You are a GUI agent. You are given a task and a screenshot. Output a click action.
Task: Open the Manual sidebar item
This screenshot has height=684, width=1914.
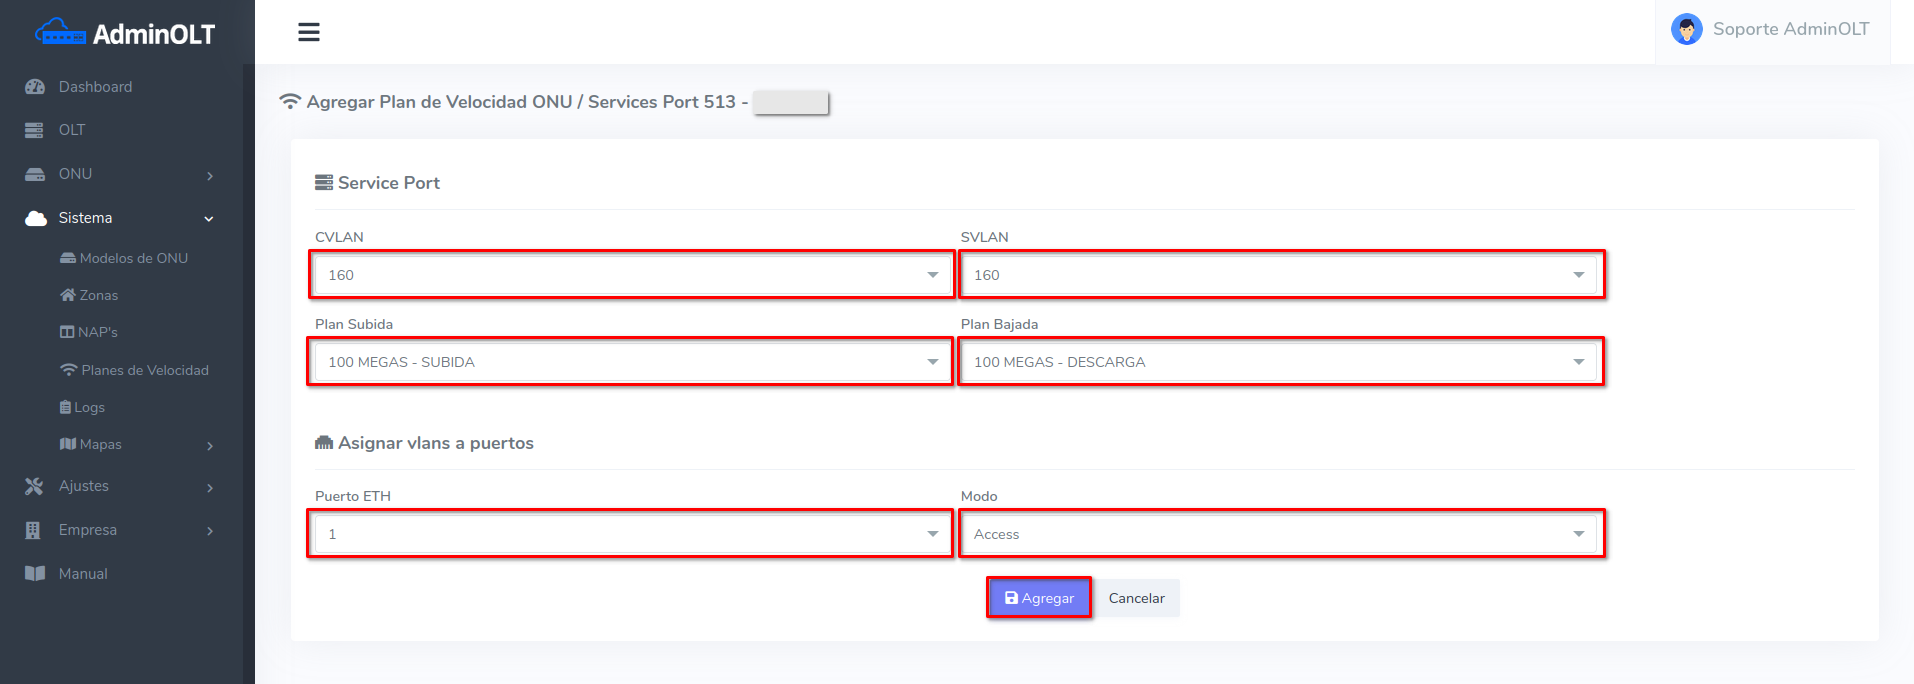[83, 574]
